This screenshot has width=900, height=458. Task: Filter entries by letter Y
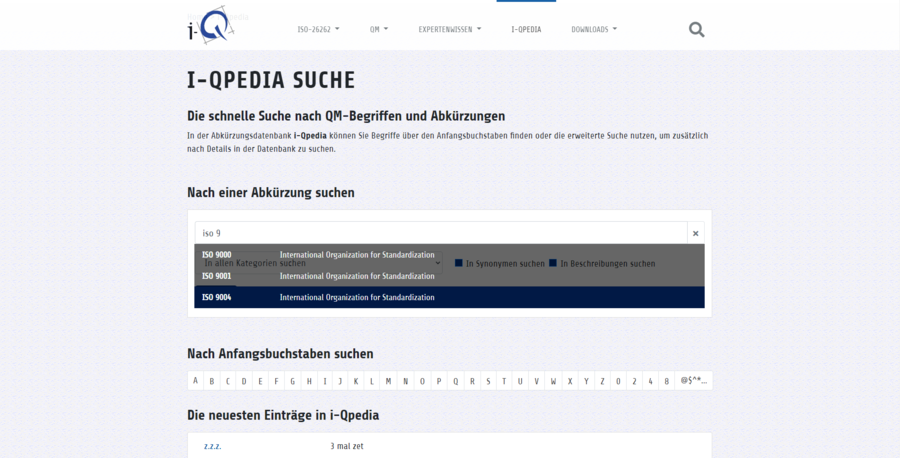point(586,381)
